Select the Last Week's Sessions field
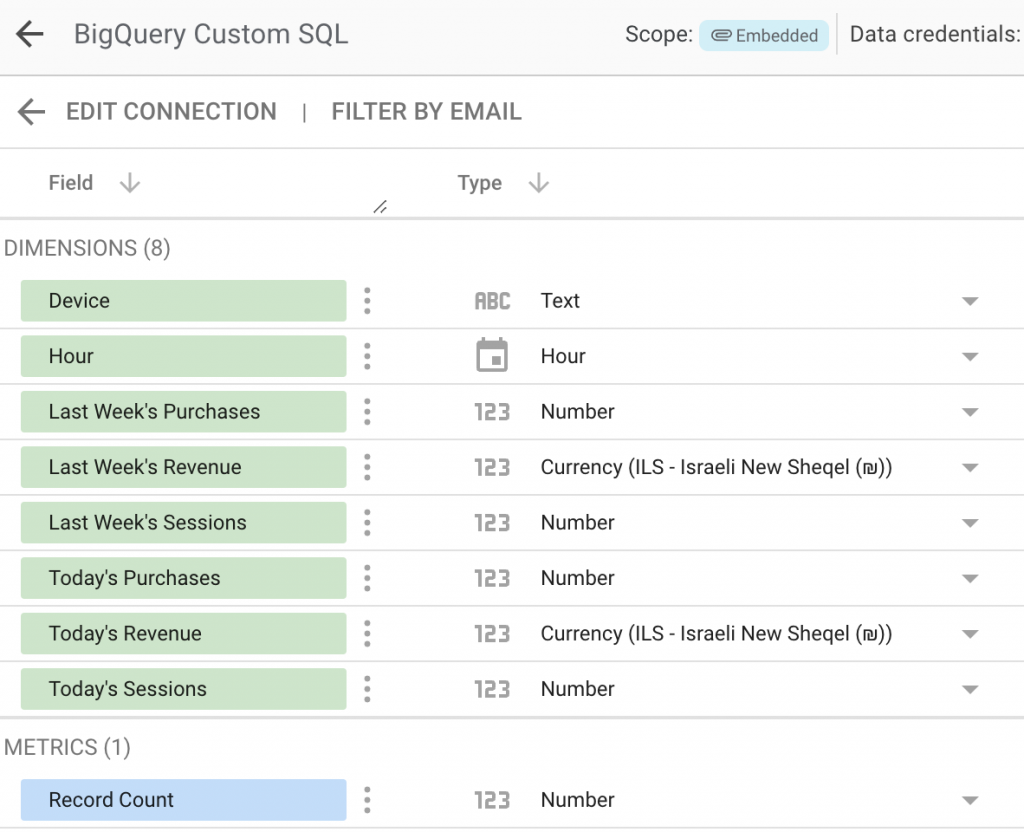1024x832 pixels. pyautogui.click(x=184, y=523)
